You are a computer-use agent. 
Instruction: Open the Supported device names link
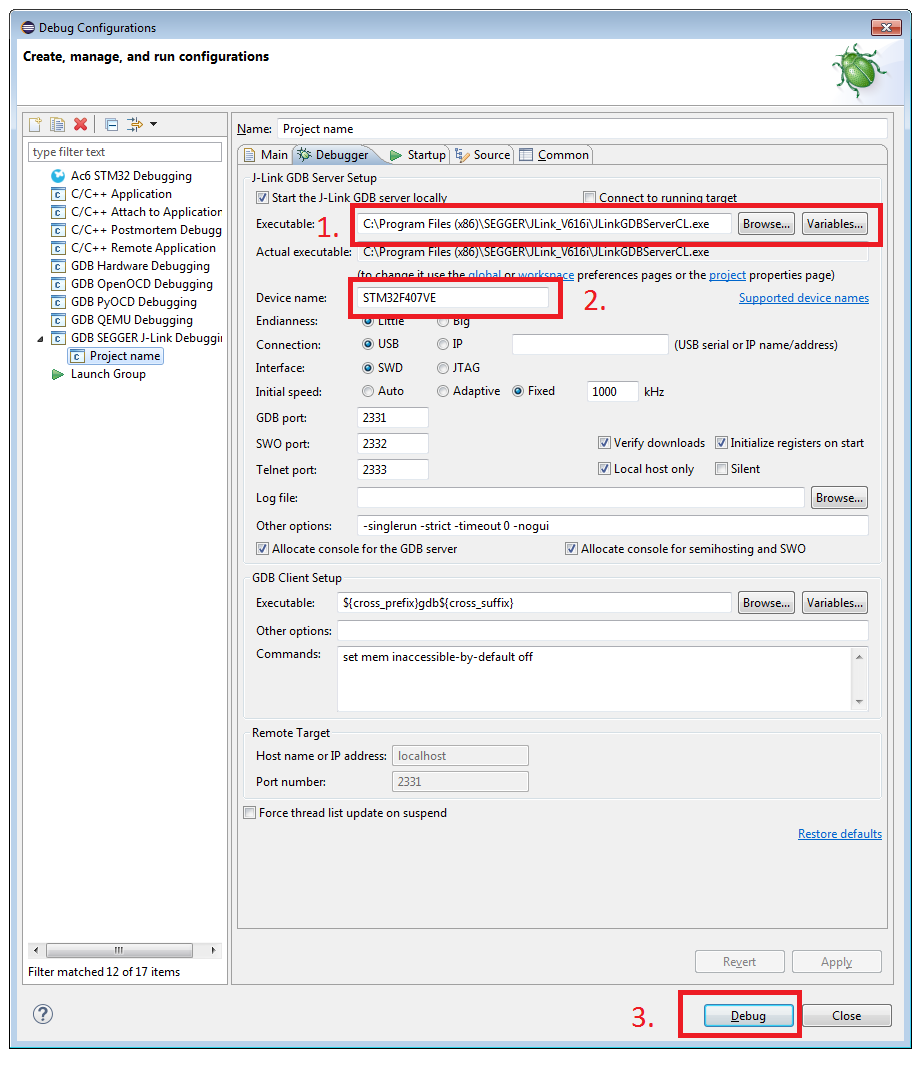pos(803,298)
